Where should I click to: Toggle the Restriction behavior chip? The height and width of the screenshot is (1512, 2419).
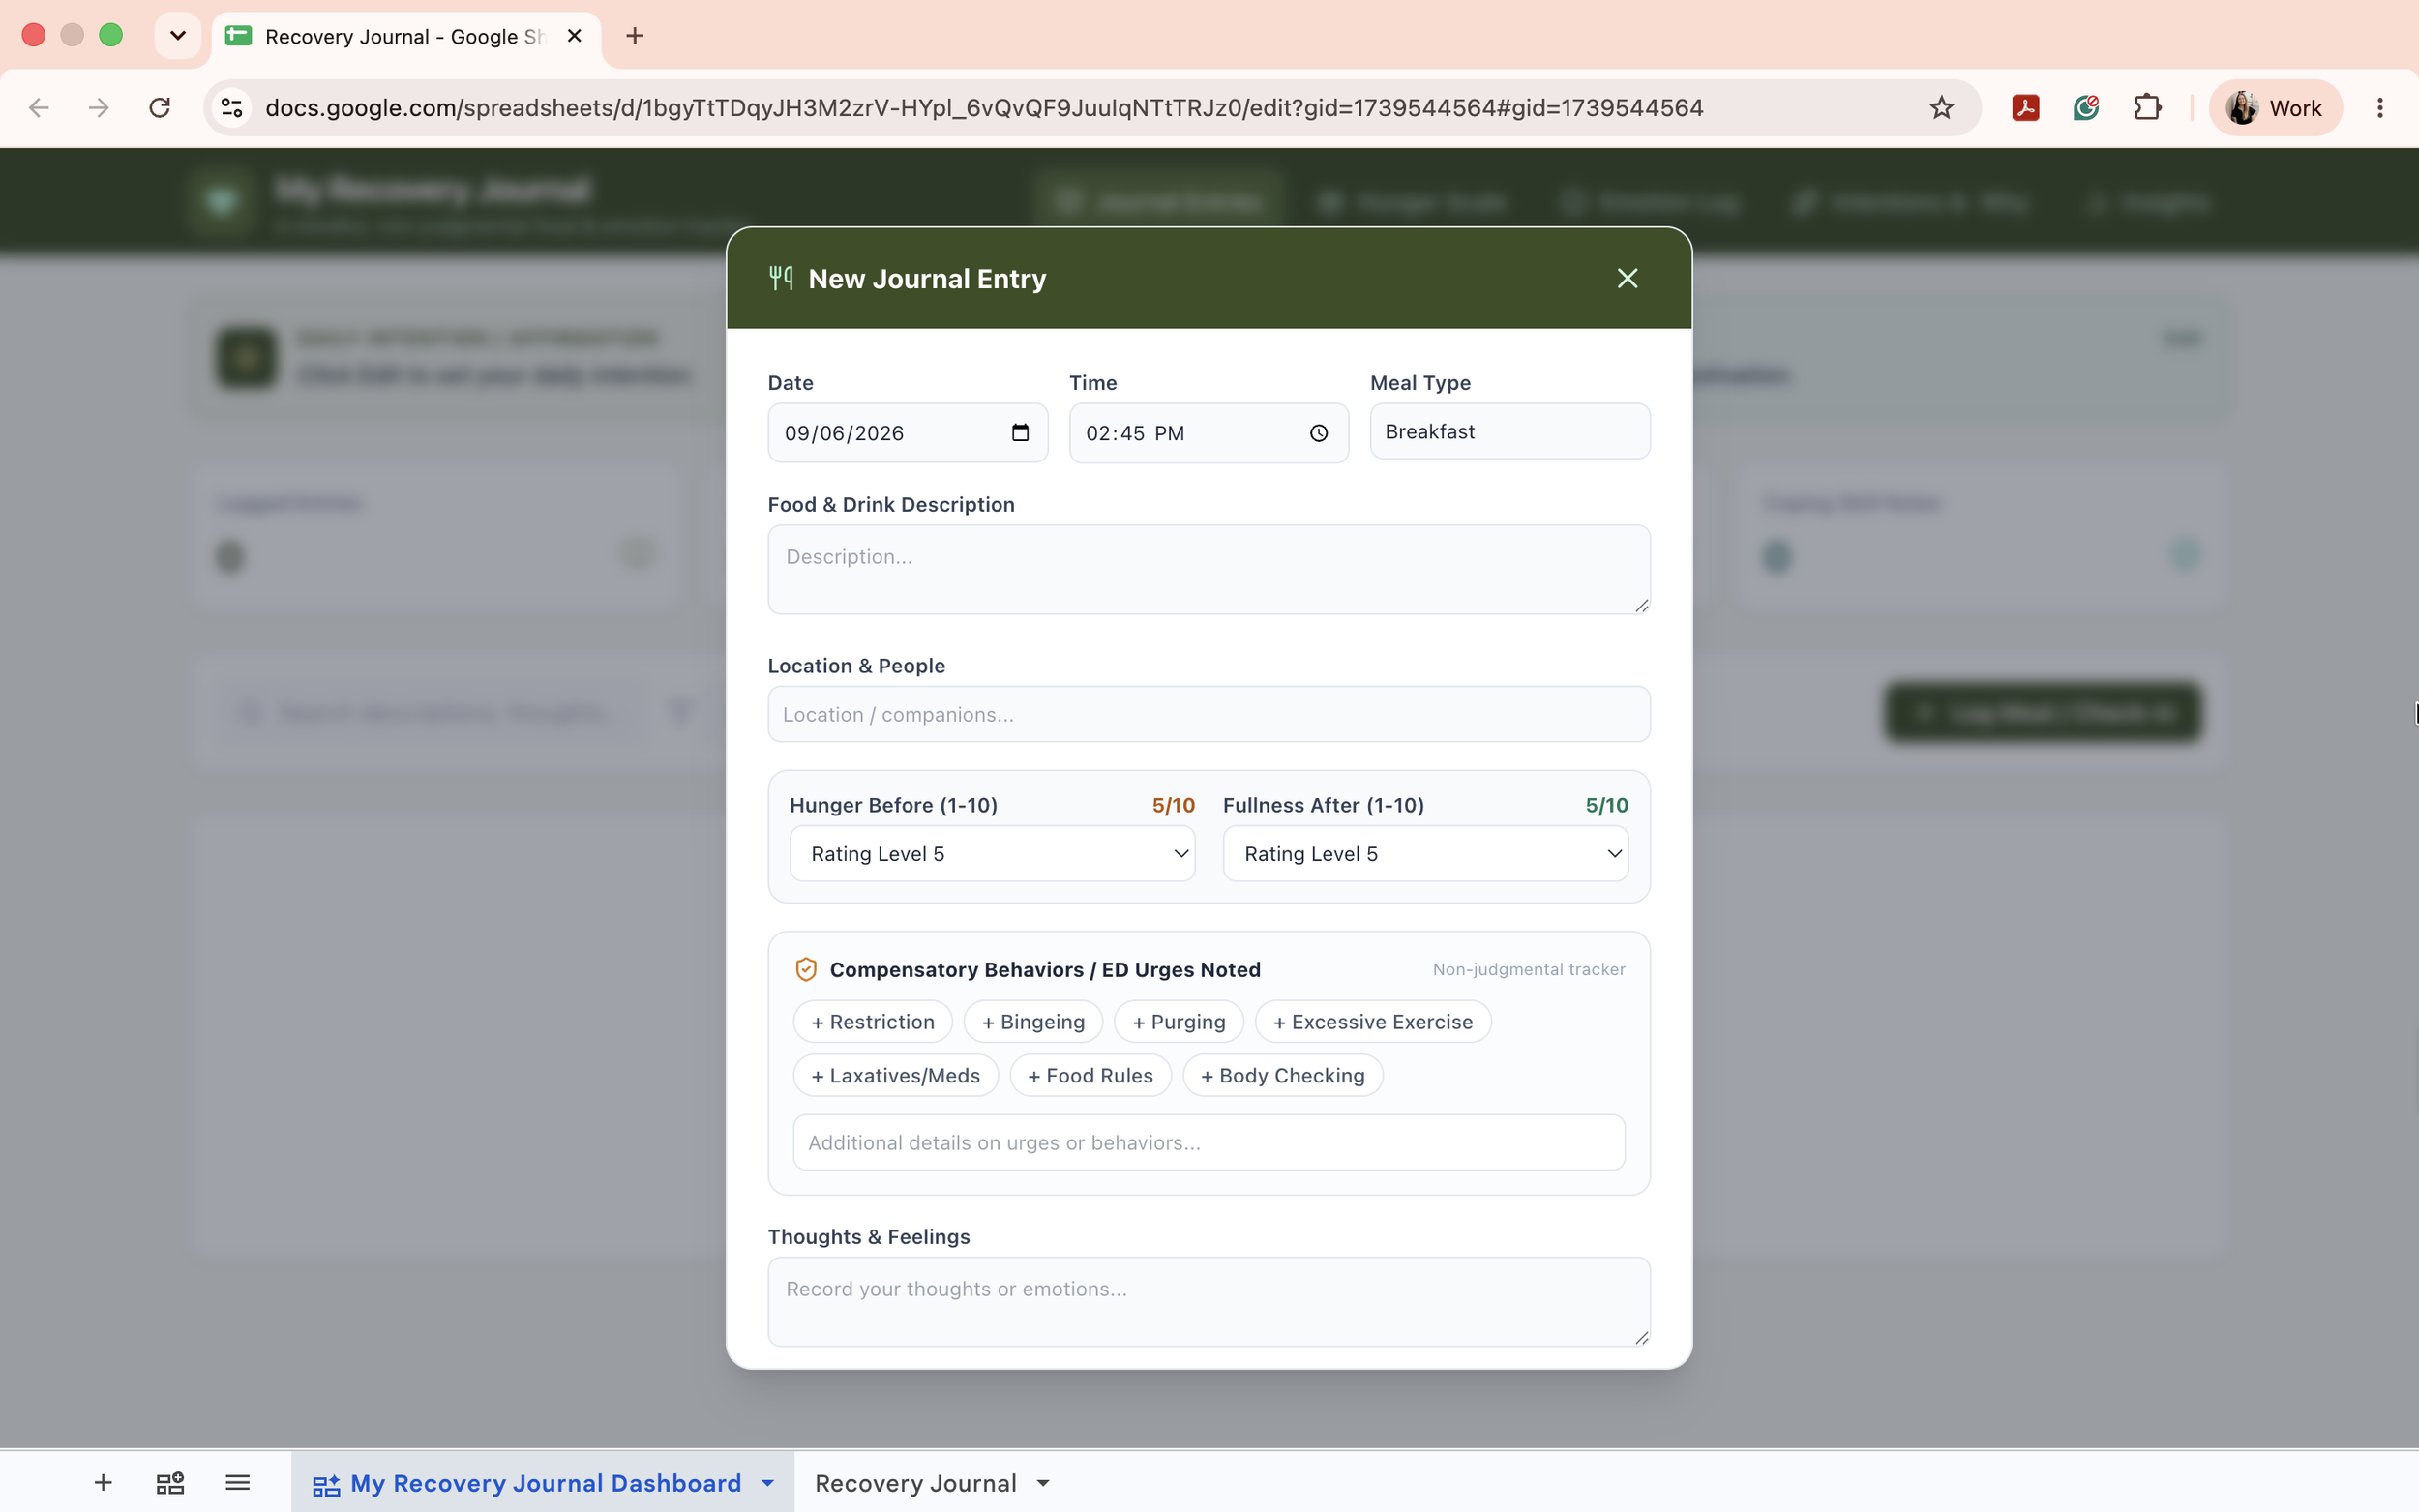coord(873,1022)
